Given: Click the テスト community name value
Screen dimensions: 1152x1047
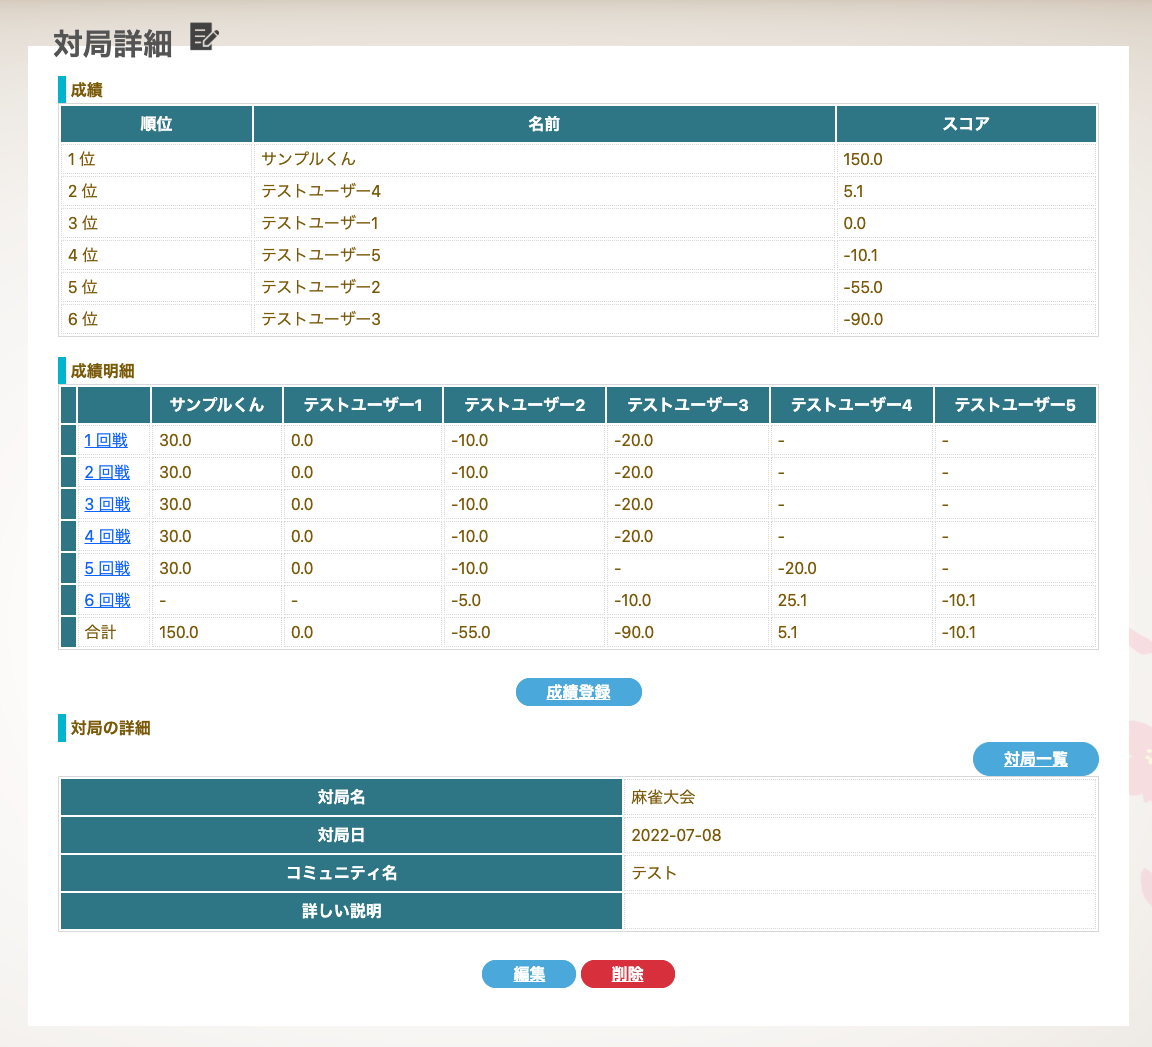Looking at the screenshot, I should pyautogui.click(x=654, y=874).
